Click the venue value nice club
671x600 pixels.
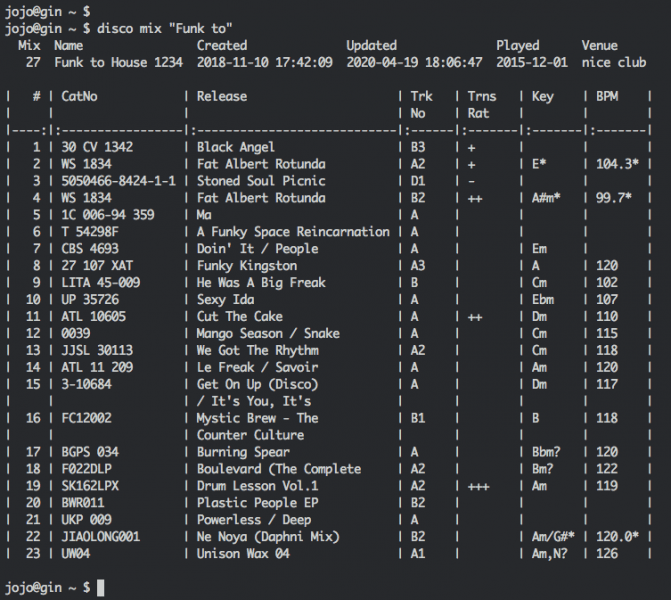click(614, 62)
